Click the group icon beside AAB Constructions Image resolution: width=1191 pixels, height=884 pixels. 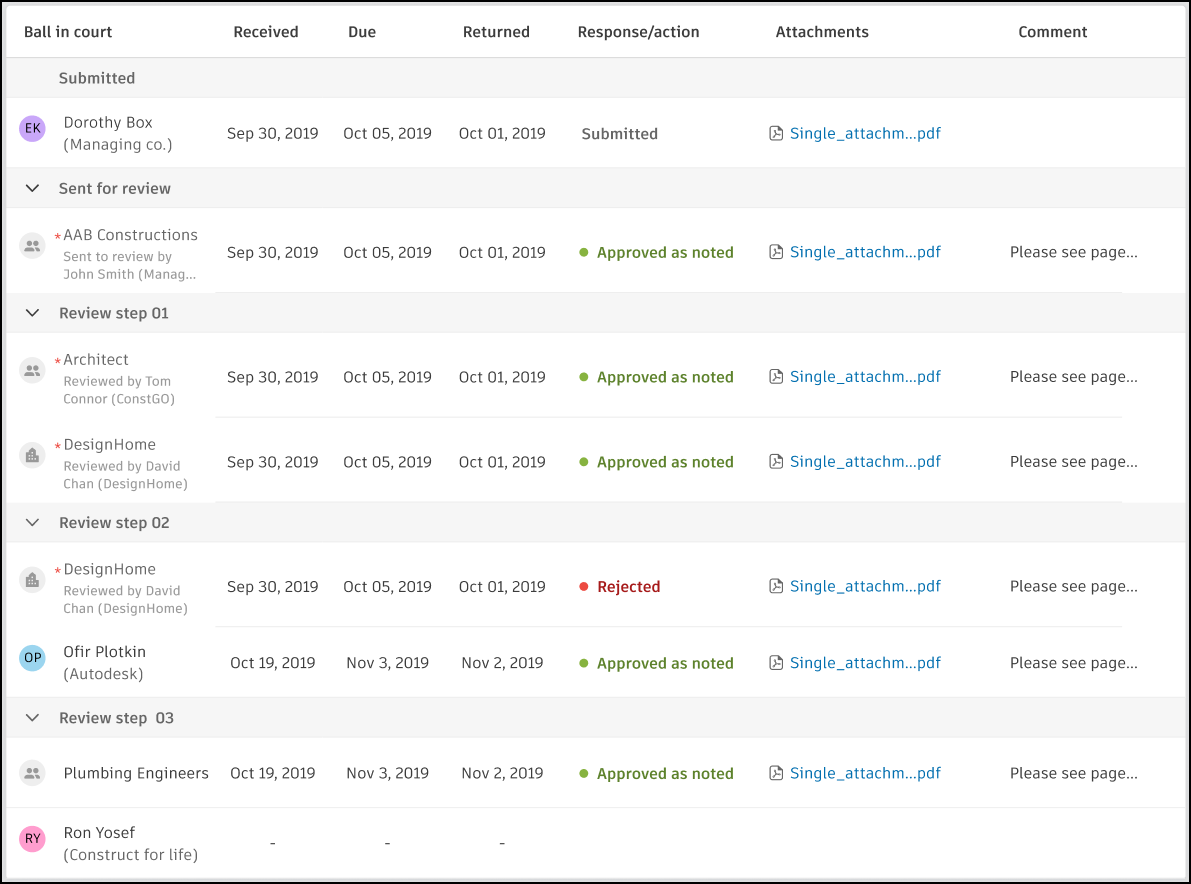33,246
